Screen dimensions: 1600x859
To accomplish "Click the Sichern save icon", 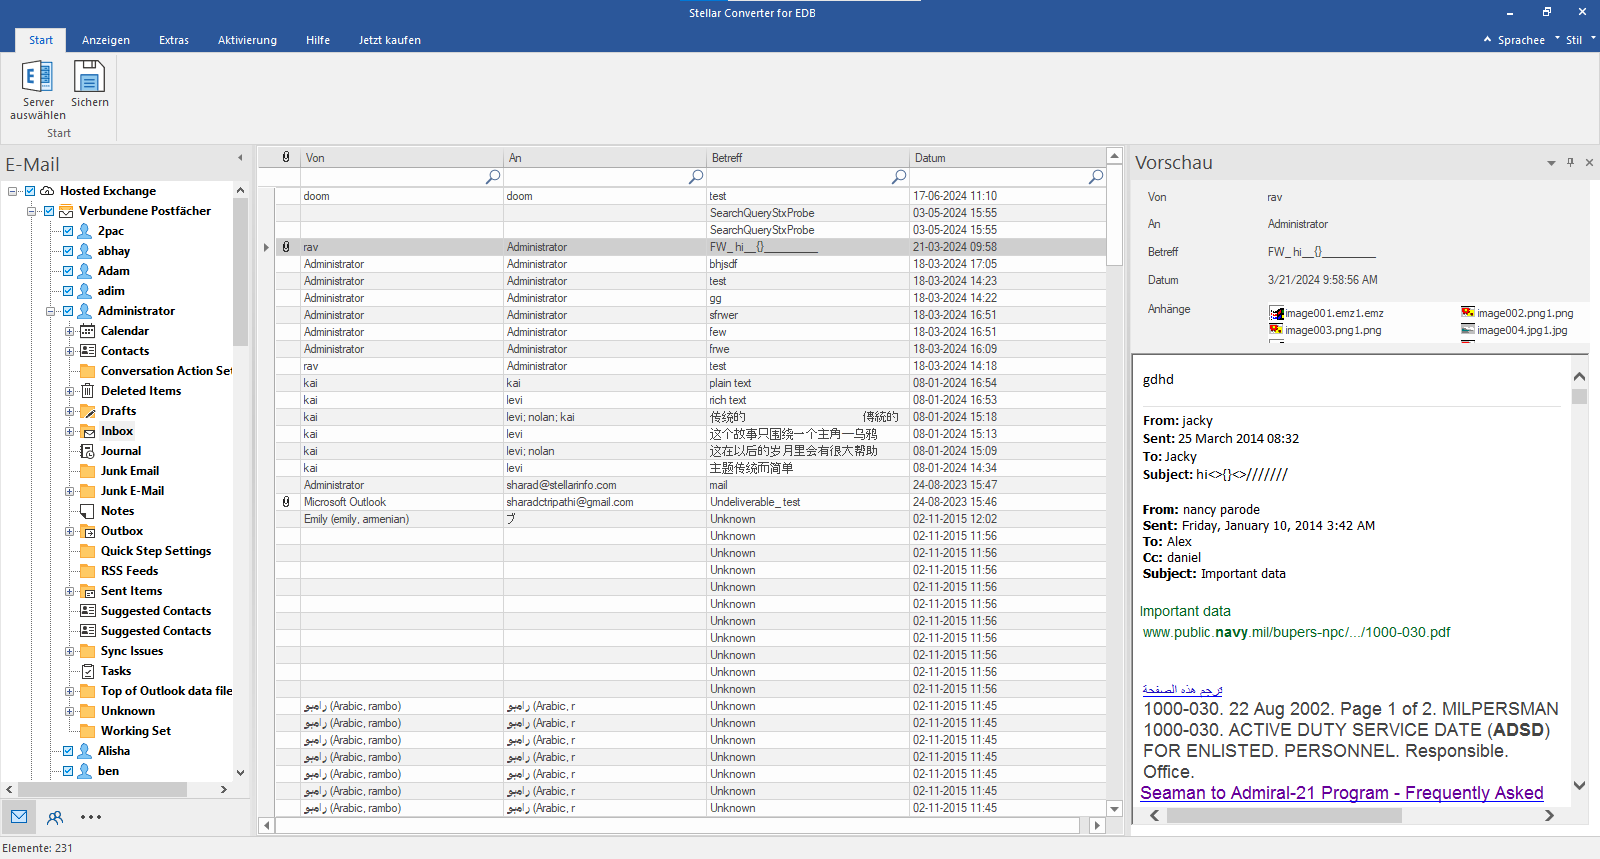I will [x=89, y=77].
